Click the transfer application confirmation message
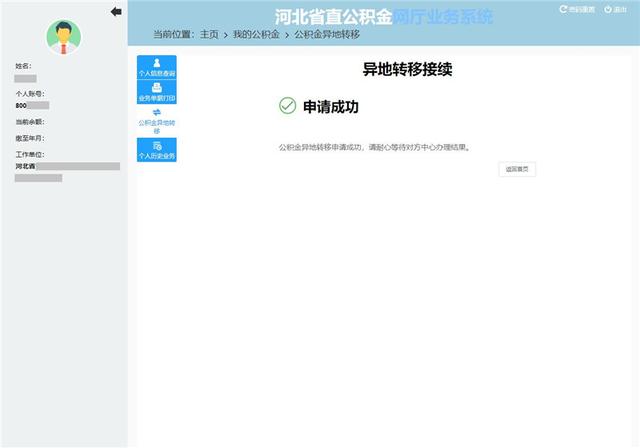 373,147
